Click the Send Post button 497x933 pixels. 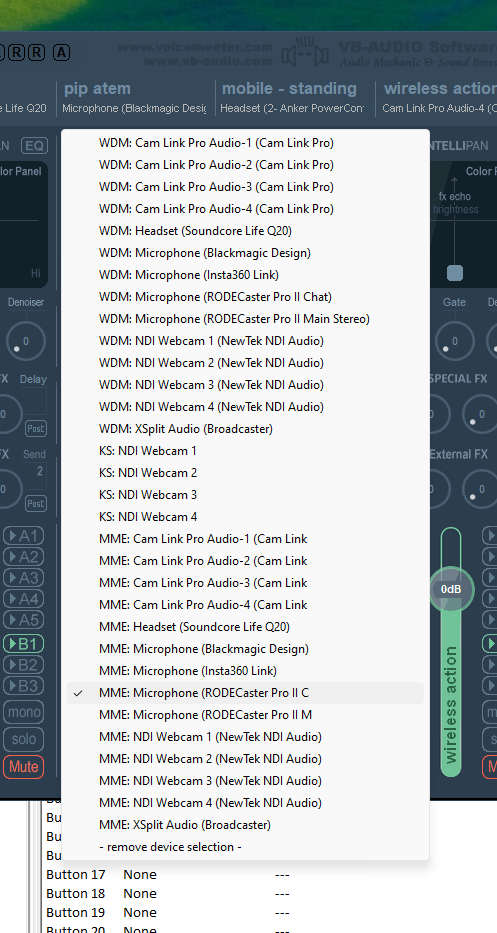[x=35, y=503]
